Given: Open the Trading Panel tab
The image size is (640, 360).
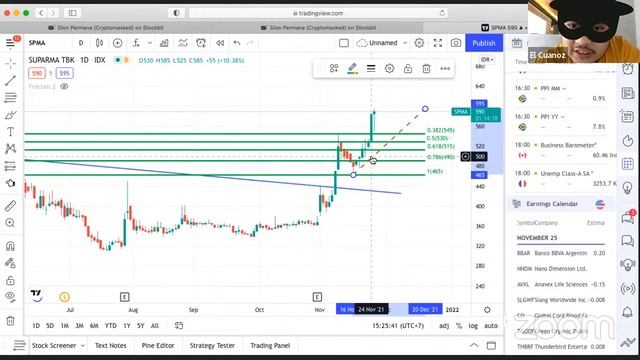Looking at the screenshot, I should pyautogui.click(x=270, y=346).
